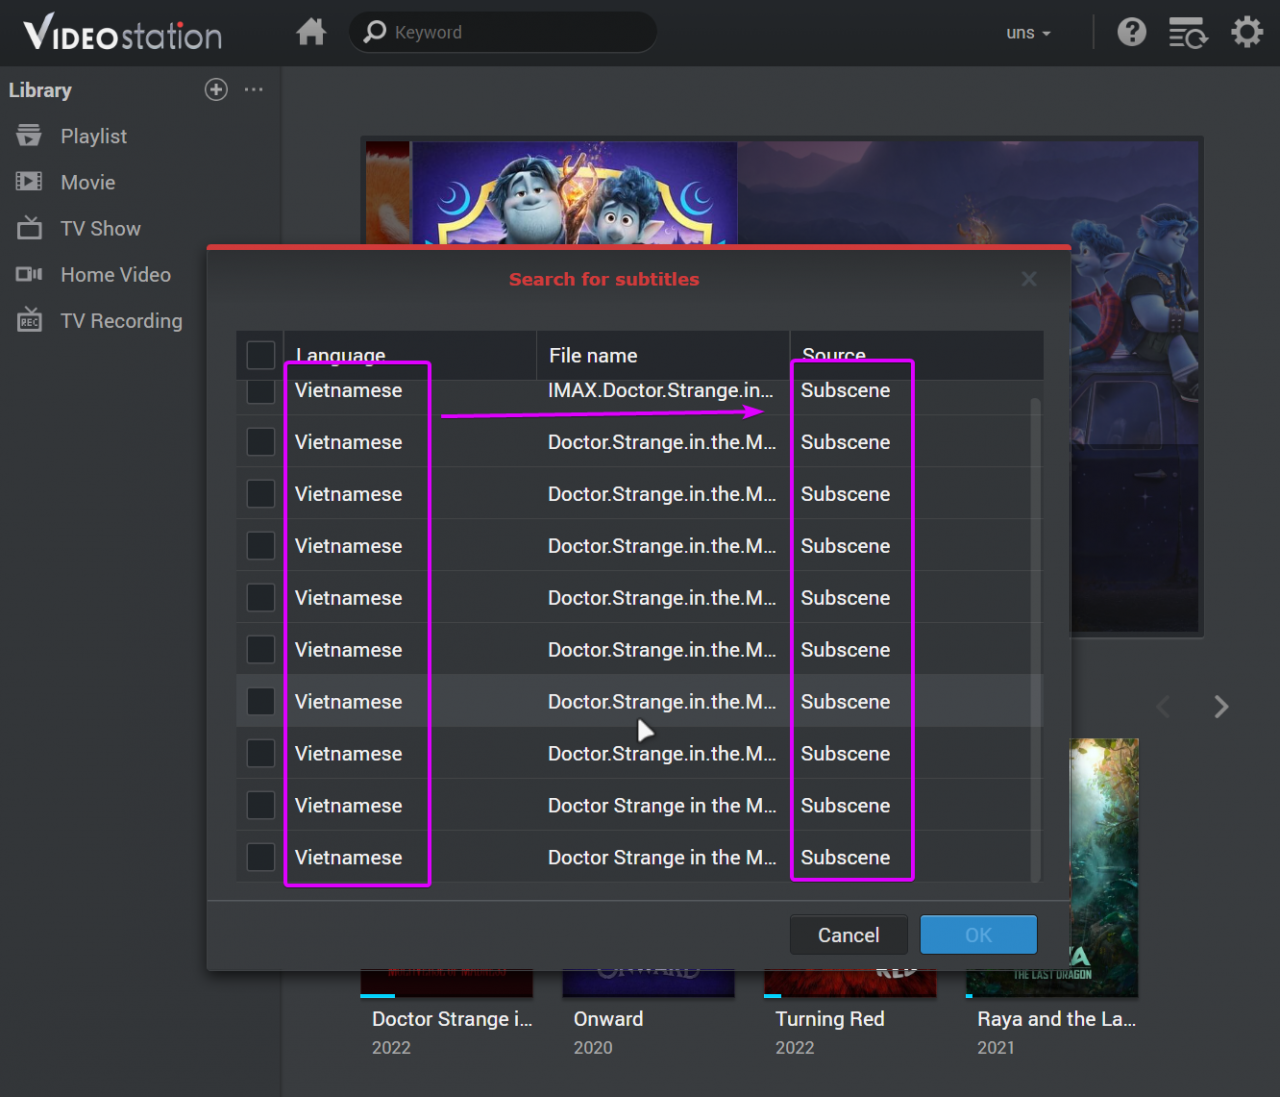Open the settings gear icon
This screenshot has height=1097, width=1280.
(x=1247, y=32)
